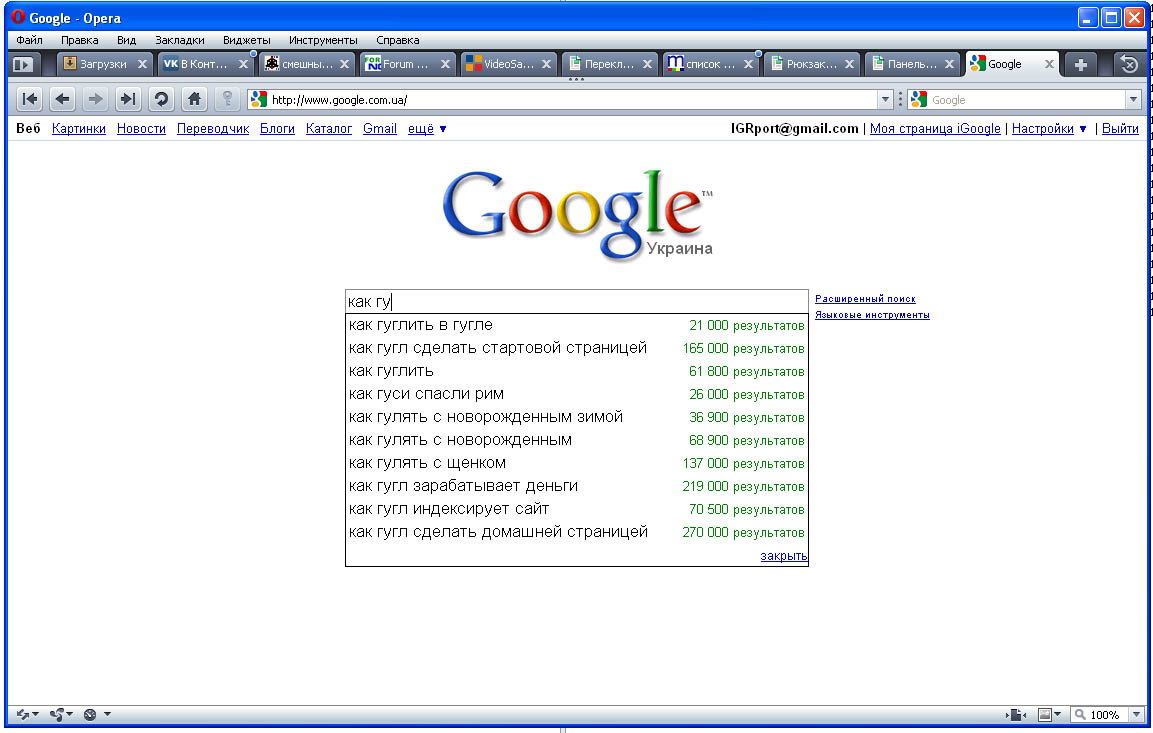Open the Картинки link in Google bar

click(x=79, y=128)
